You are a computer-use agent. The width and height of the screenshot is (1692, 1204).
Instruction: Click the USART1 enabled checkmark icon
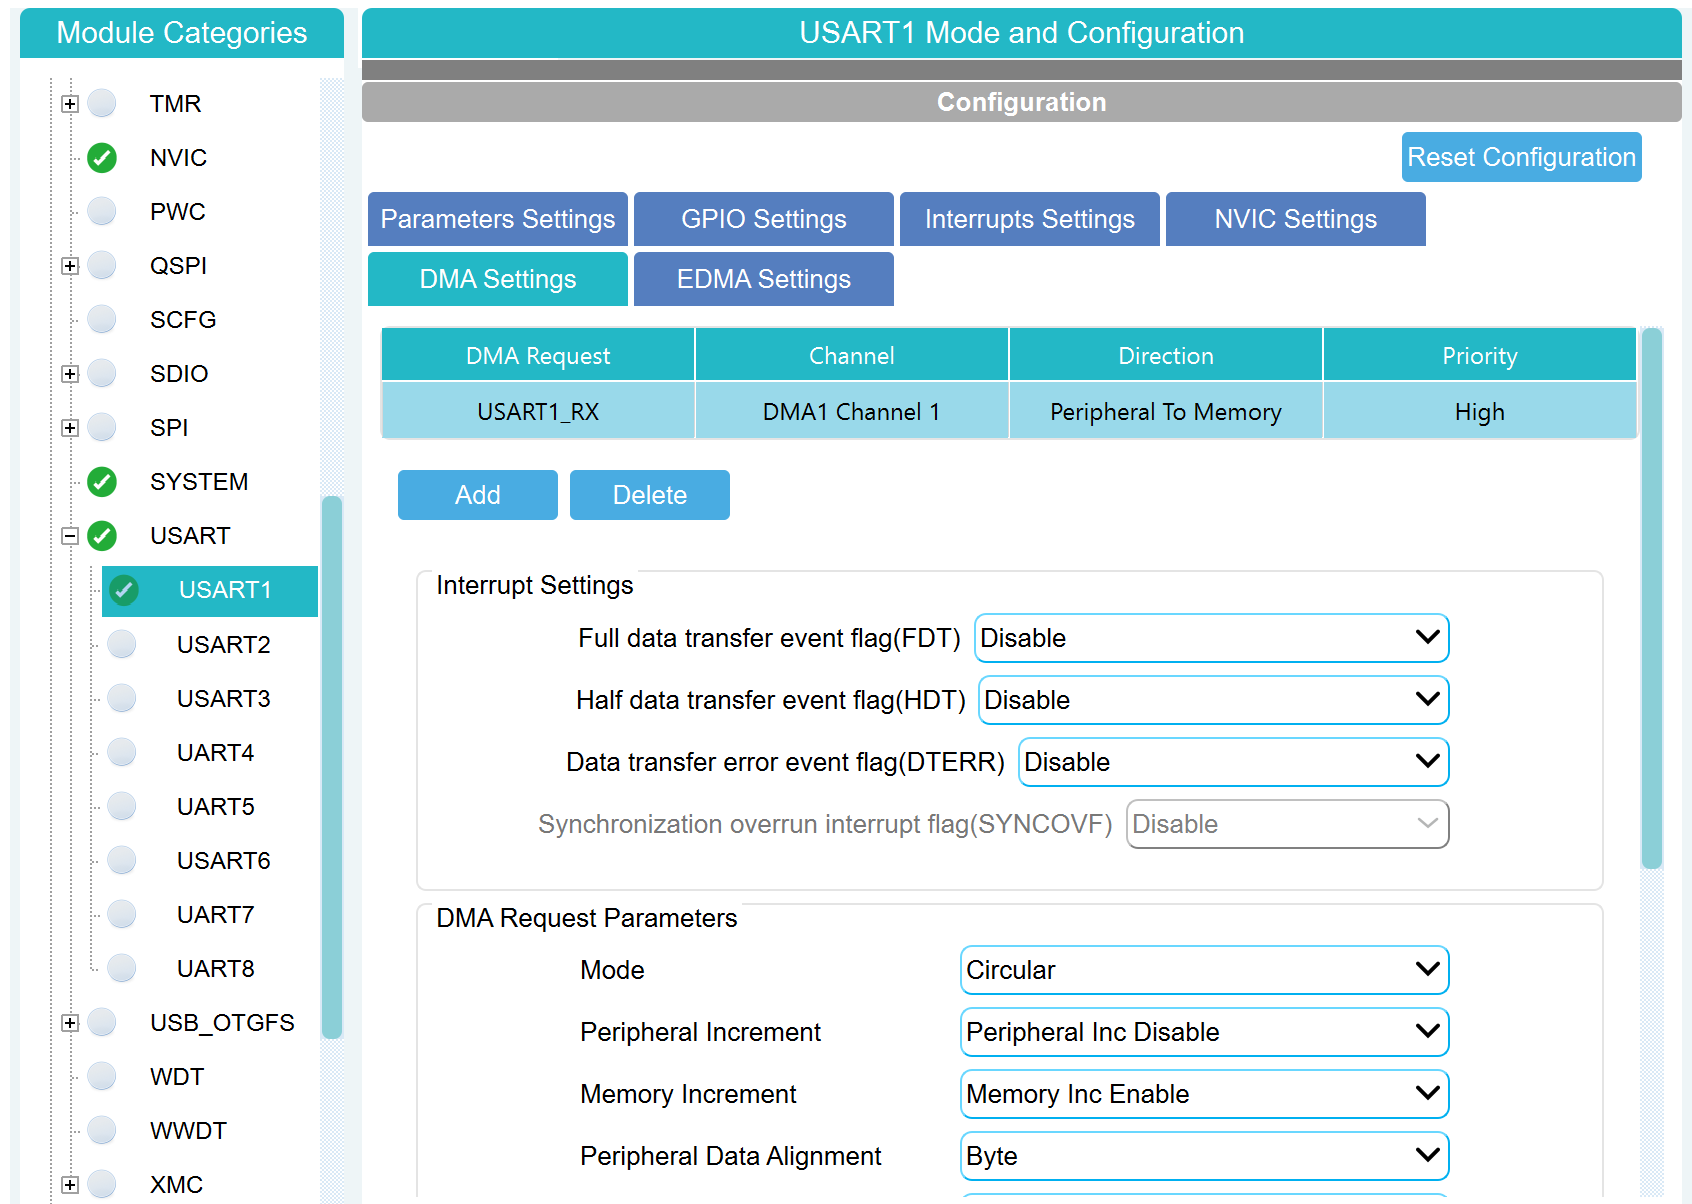(x=124, y=590)
